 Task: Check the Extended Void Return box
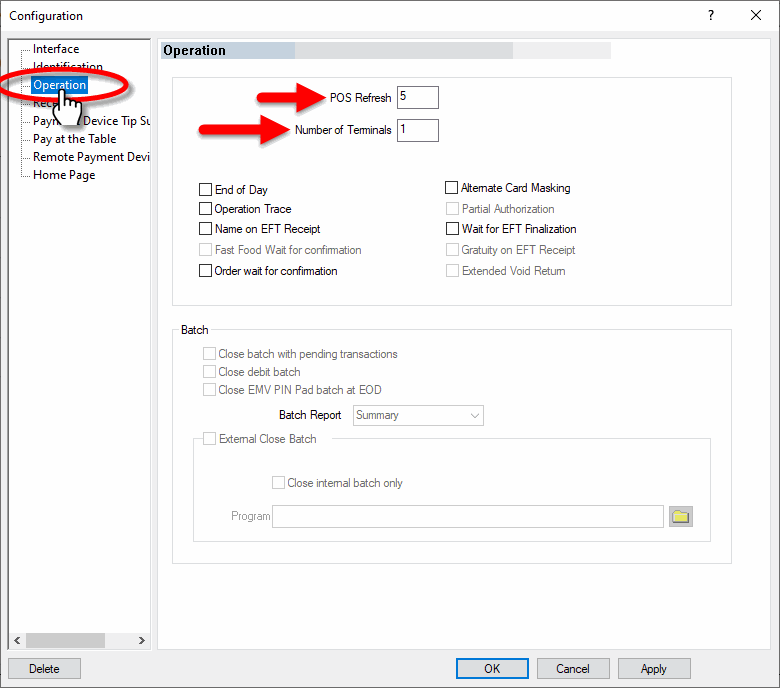[x=452, y=271]
